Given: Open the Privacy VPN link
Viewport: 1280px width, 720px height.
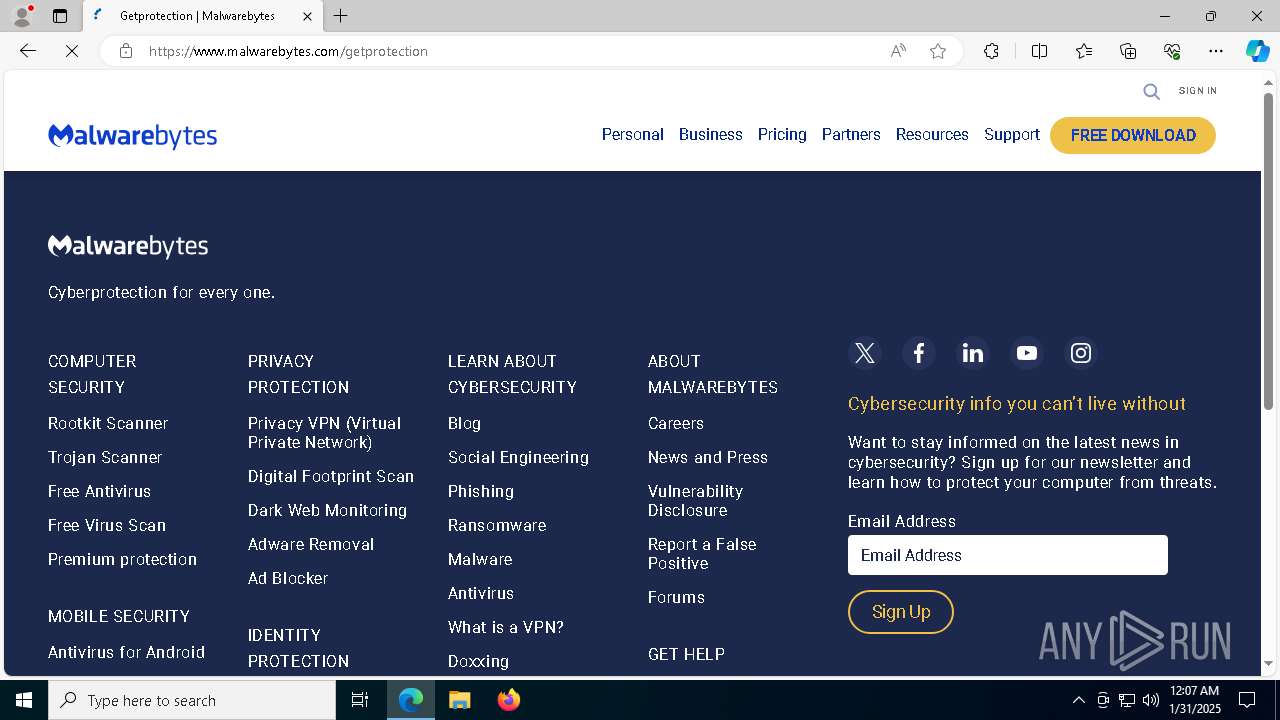Looking at the screenshot, I should coord(324,433).
